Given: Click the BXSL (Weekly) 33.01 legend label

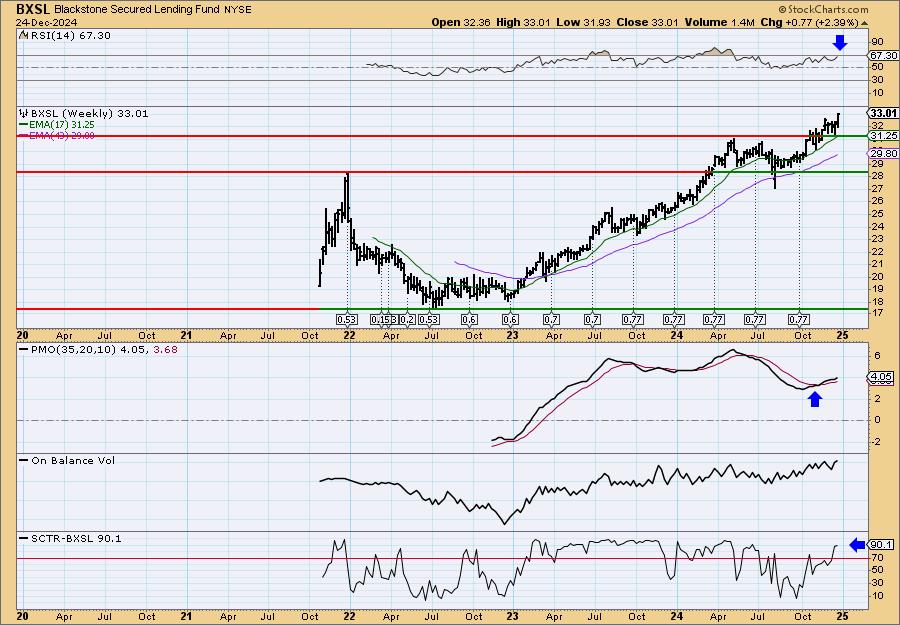Looking at the screenshot, I should (x=89, y=114).
